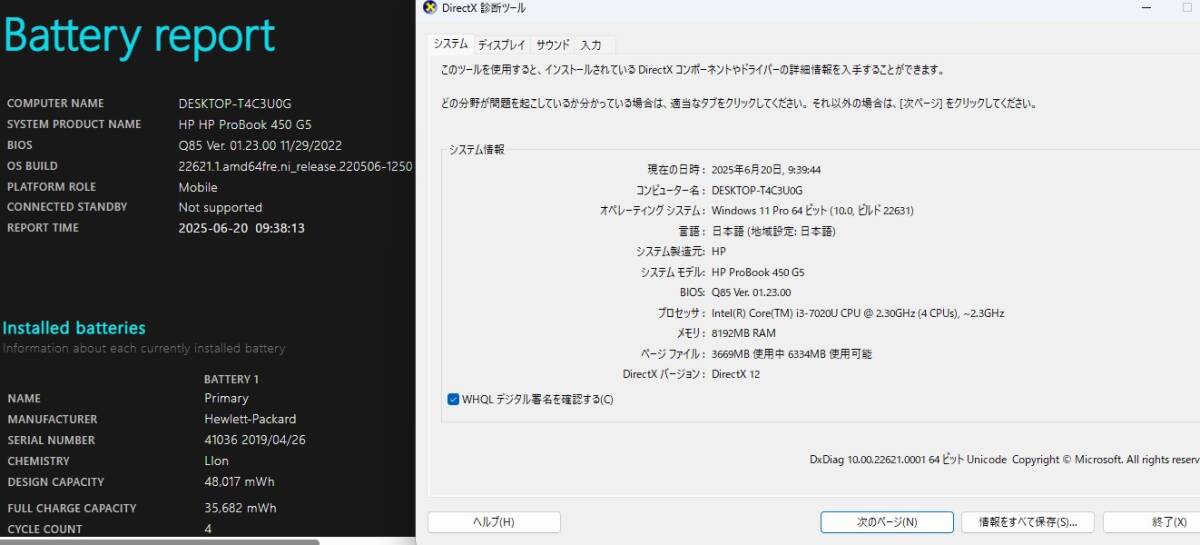1200x545 pixels.
Task: Select page file 3669MB 使用中 text
Action: pyautogui.click(x=791, y=354)
